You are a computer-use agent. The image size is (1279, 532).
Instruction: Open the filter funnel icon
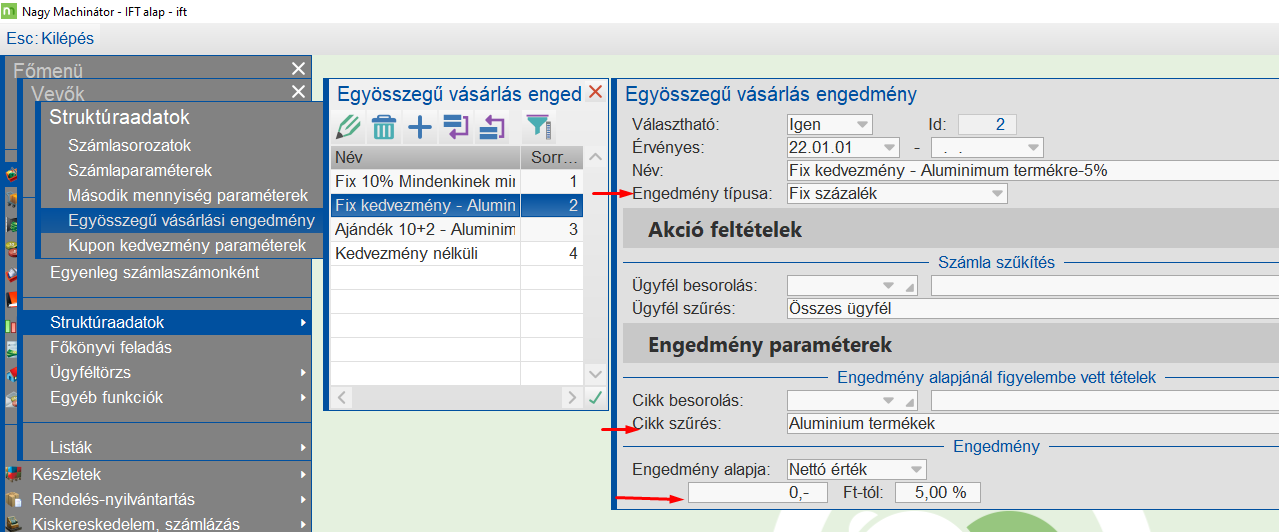(539, 127)
